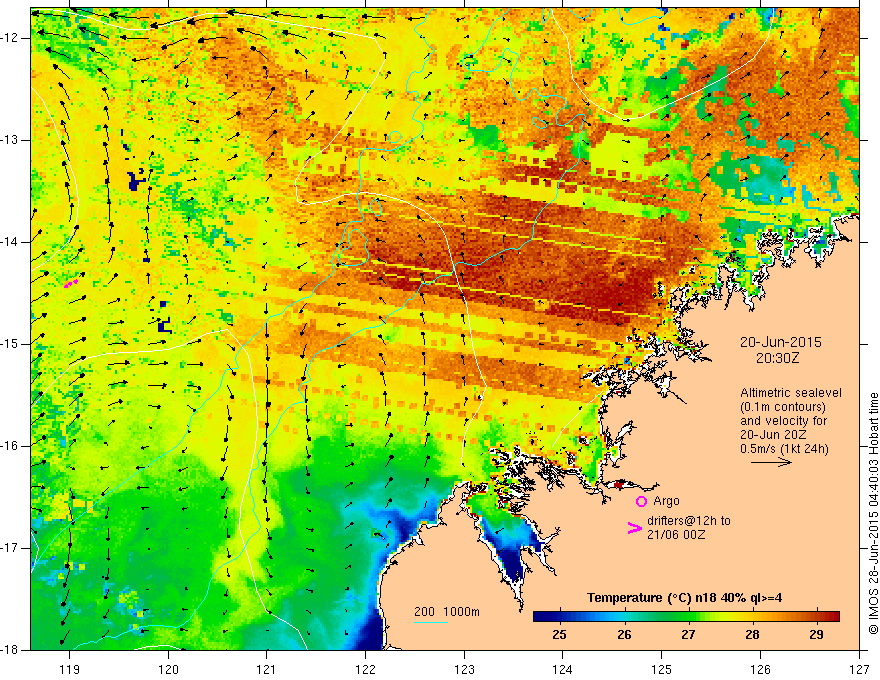Click the 0.5m/s velocity scale arrow
The image size is (880, 680).
pos(771,462)
